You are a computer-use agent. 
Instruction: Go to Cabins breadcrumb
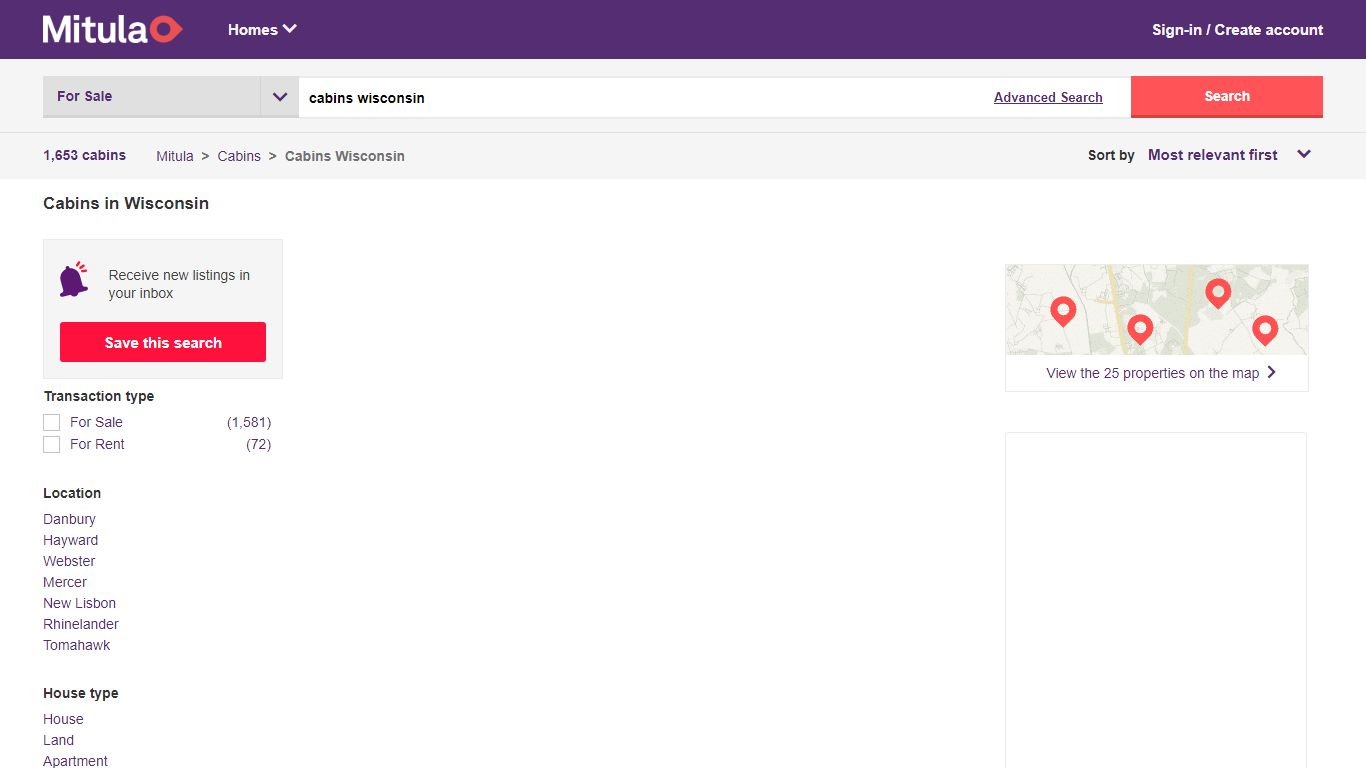click(x=239, y=156)
